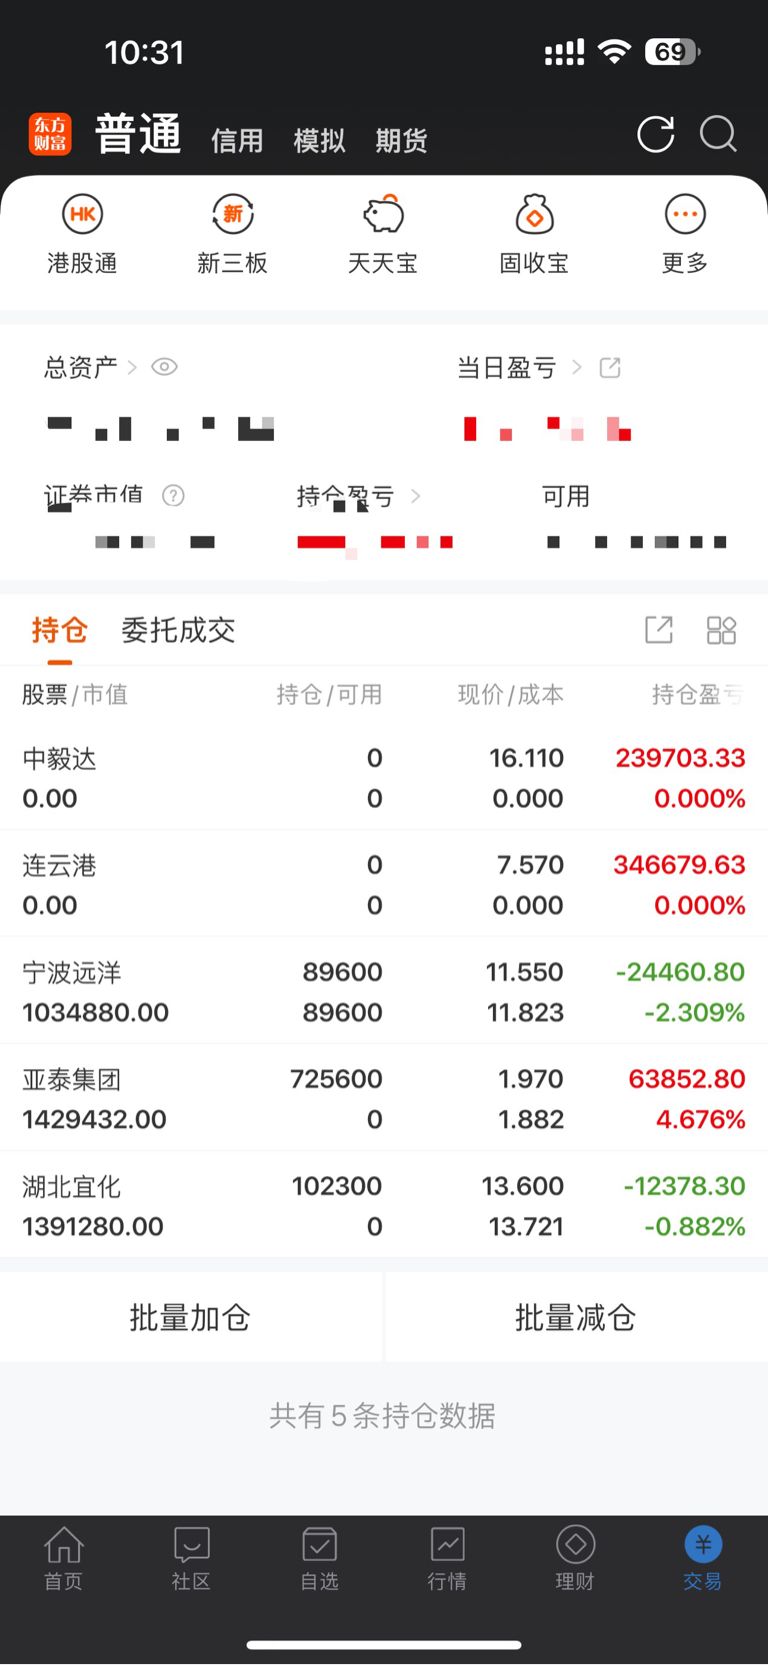Tap the Wi-Fi status icon
The height and width of the screenshot is (1665, 768).
click(614, 52)
